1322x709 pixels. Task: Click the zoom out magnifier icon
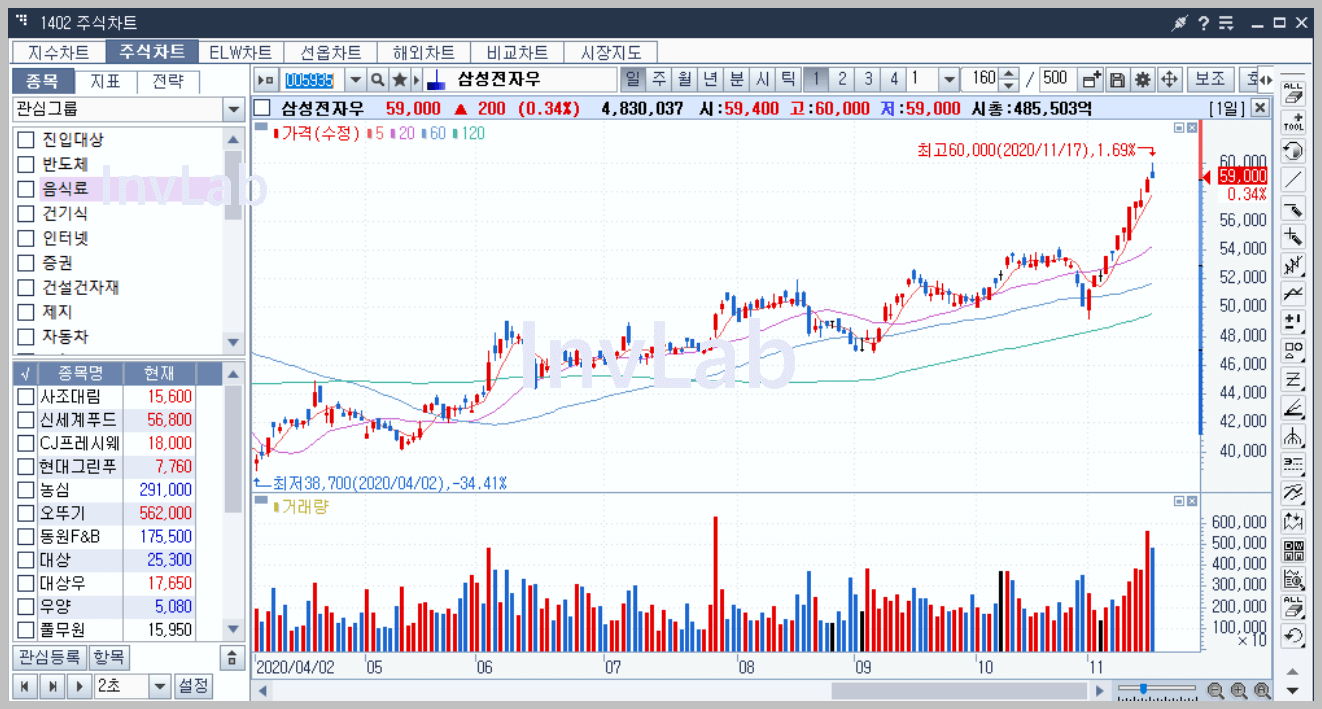[x=1215, y=690]
